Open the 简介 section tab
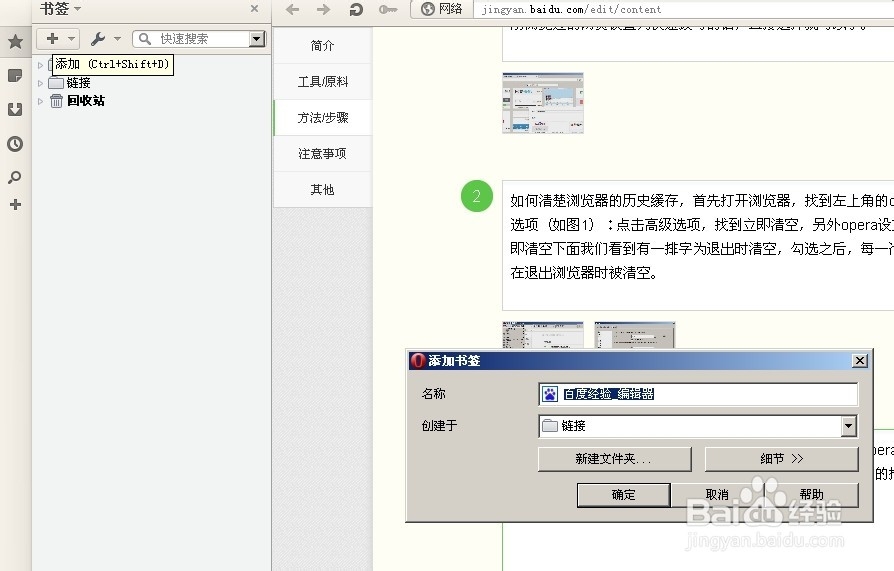The height and width of the screenshot is (571, 894). [322, 46]
